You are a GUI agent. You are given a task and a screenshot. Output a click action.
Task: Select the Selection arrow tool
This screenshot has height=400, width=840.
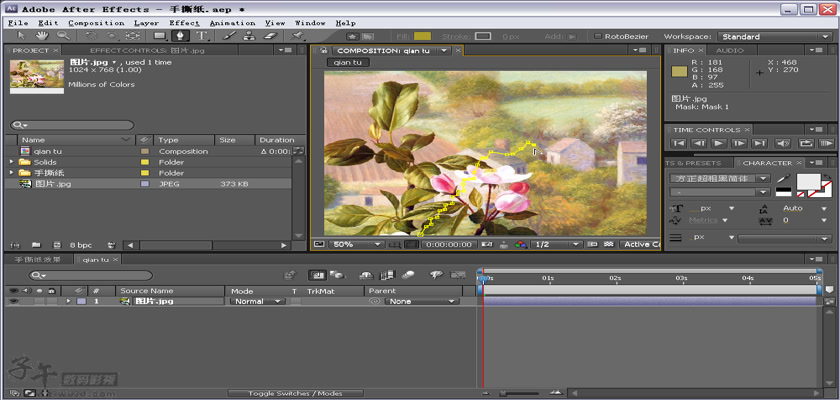point(22,36)
